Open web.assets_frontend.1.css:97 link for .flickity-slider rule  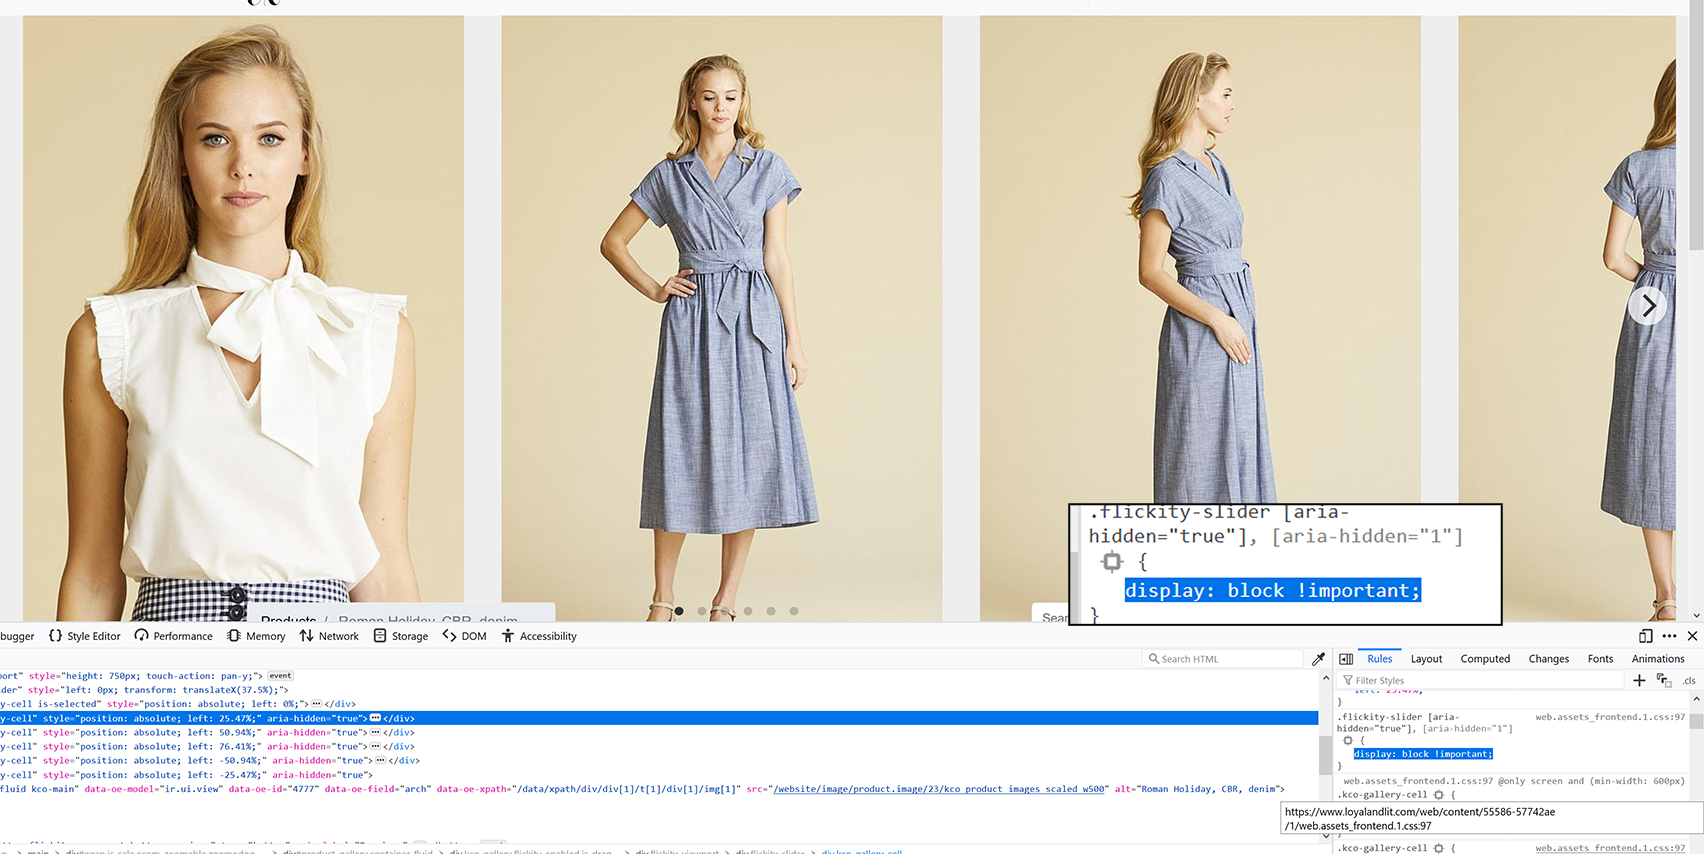click(1610, 717)
